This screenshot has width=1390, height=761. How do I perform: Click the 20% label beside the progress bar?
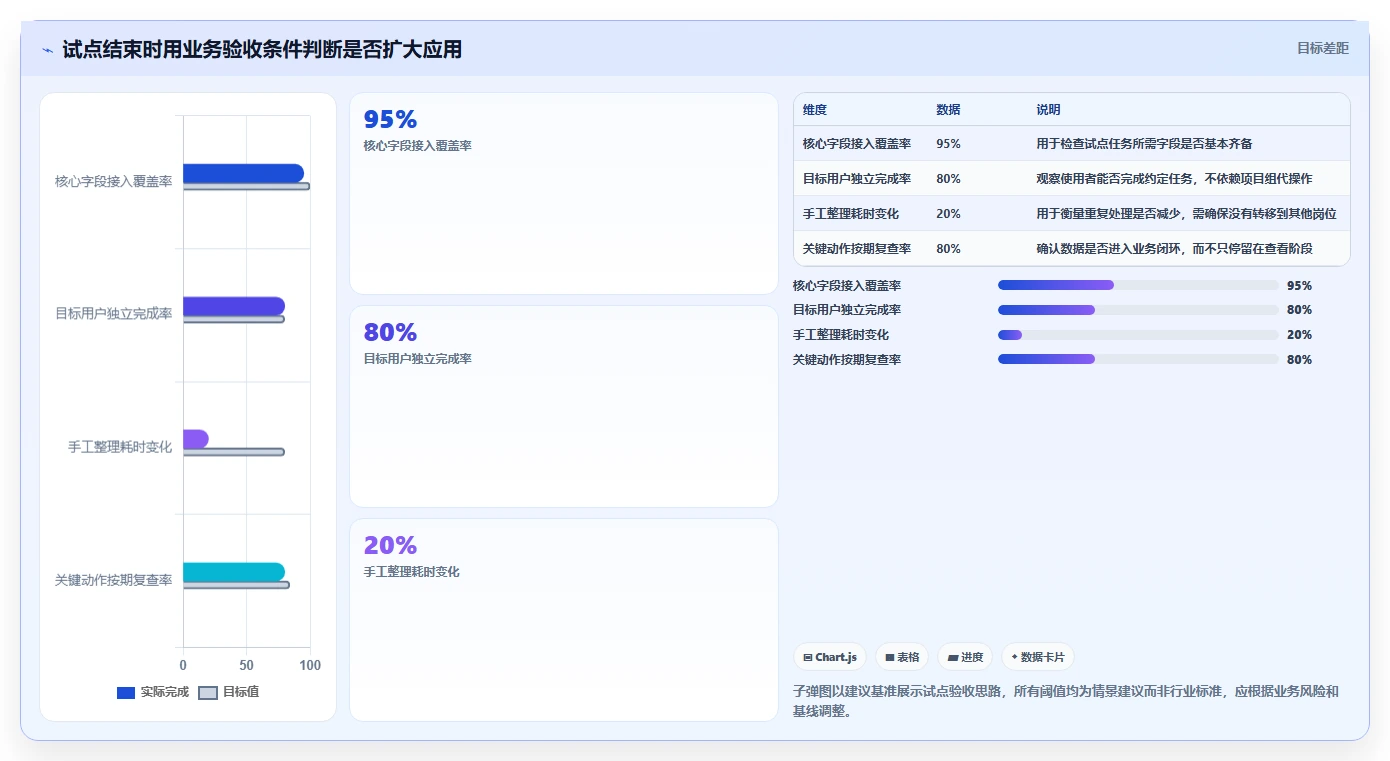coord(1299,335)
